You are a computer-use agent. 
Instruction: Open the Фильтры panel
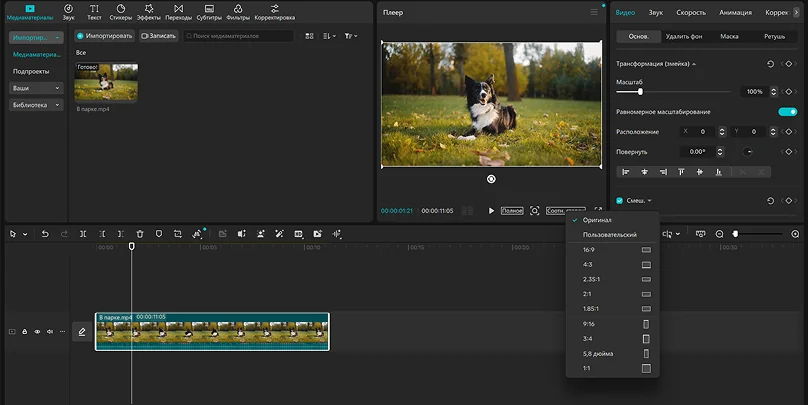coord(238,12)
